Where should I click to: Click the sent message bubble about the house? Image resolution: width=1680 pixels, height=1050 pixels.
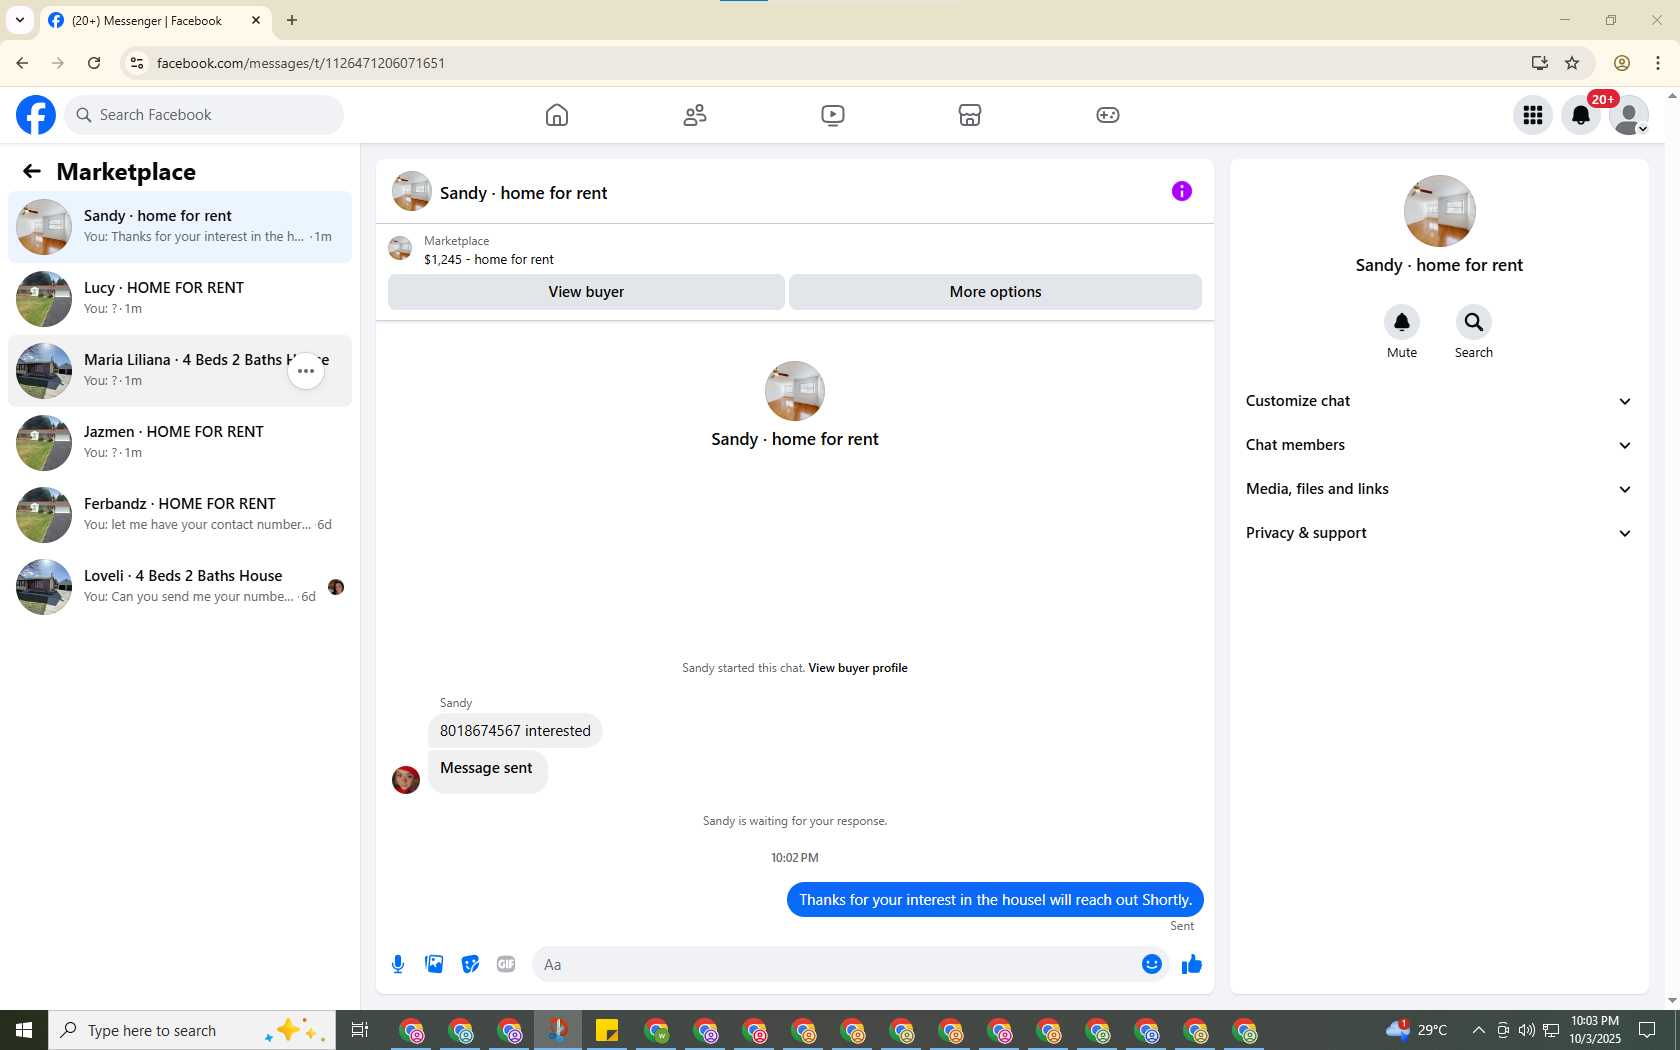pos(995,900)
